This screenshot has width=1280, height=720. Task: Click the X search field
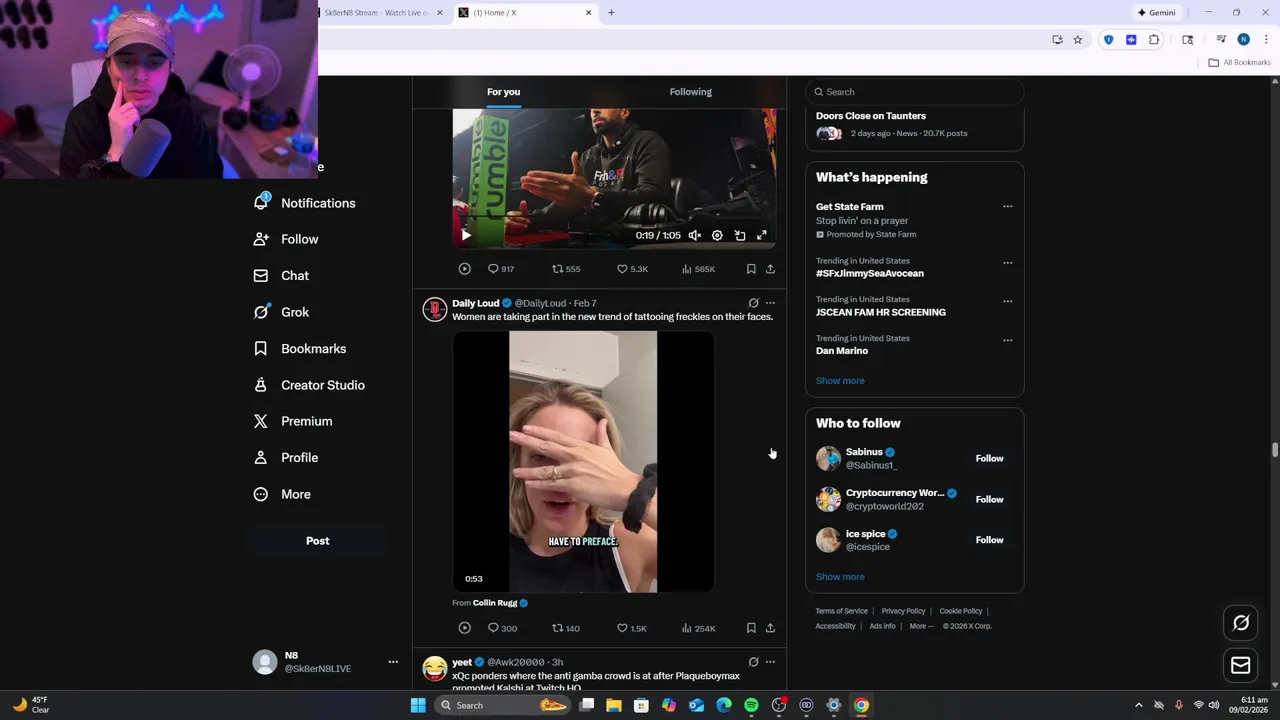[915, 92]
